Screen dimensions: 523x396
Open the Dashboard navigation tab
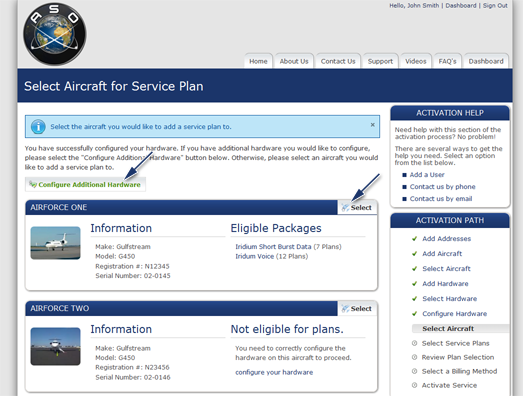pos(486,61)
